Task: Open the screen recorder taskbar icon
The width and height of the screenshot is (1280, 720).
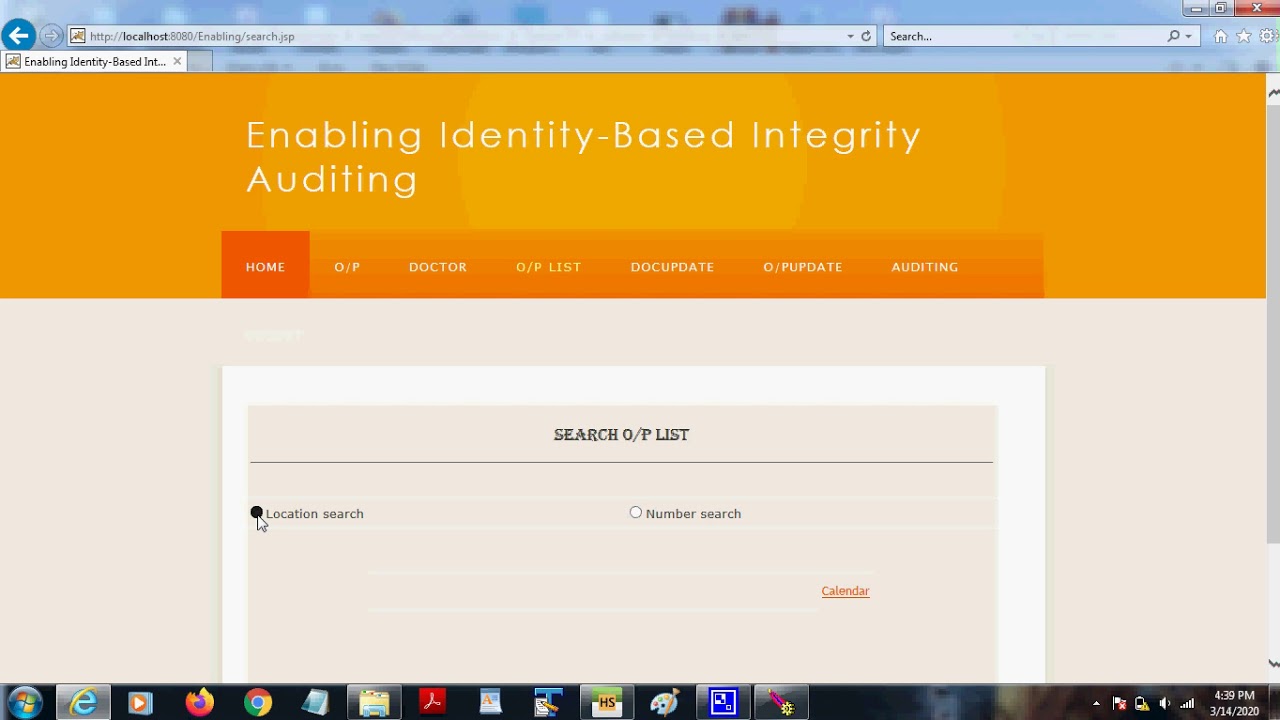Action: tap(780, 703)
